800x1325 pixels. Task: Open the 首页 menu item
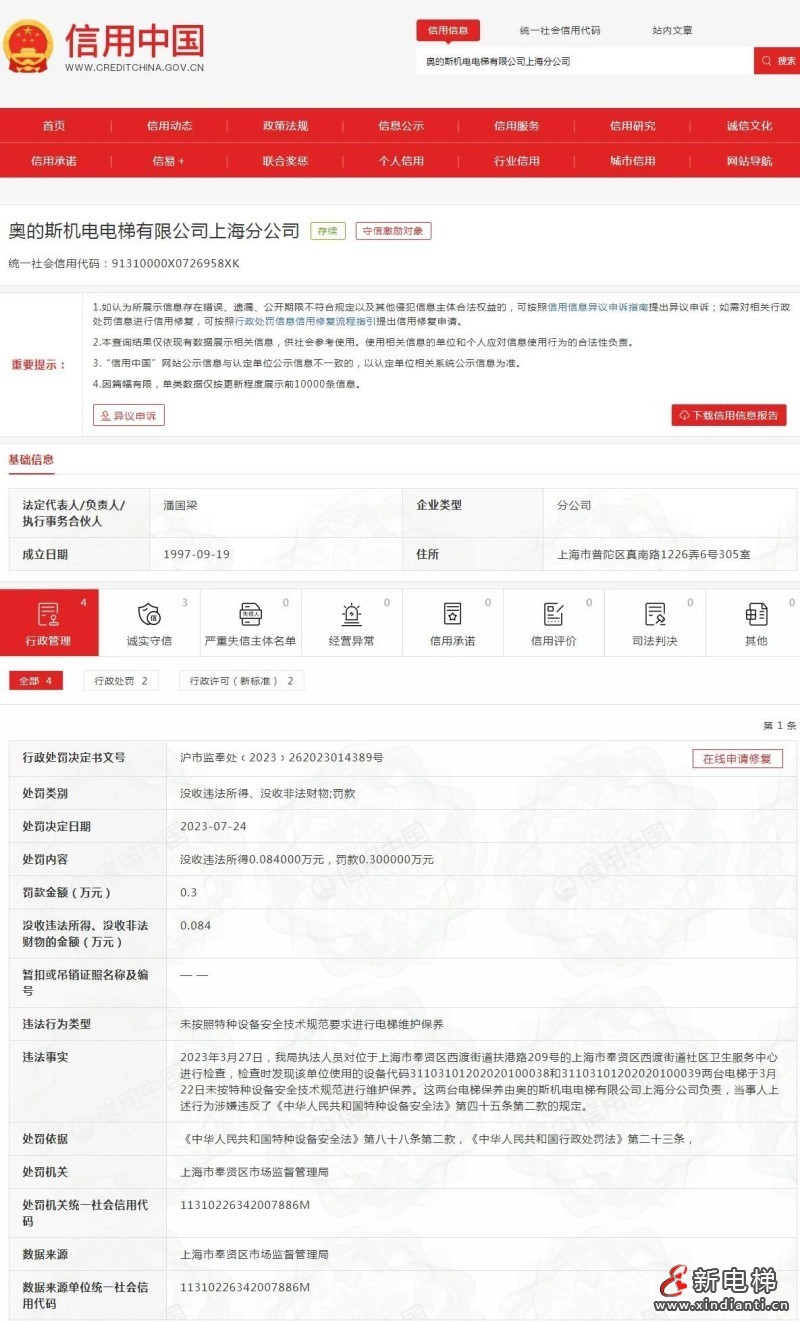(54, 126)
